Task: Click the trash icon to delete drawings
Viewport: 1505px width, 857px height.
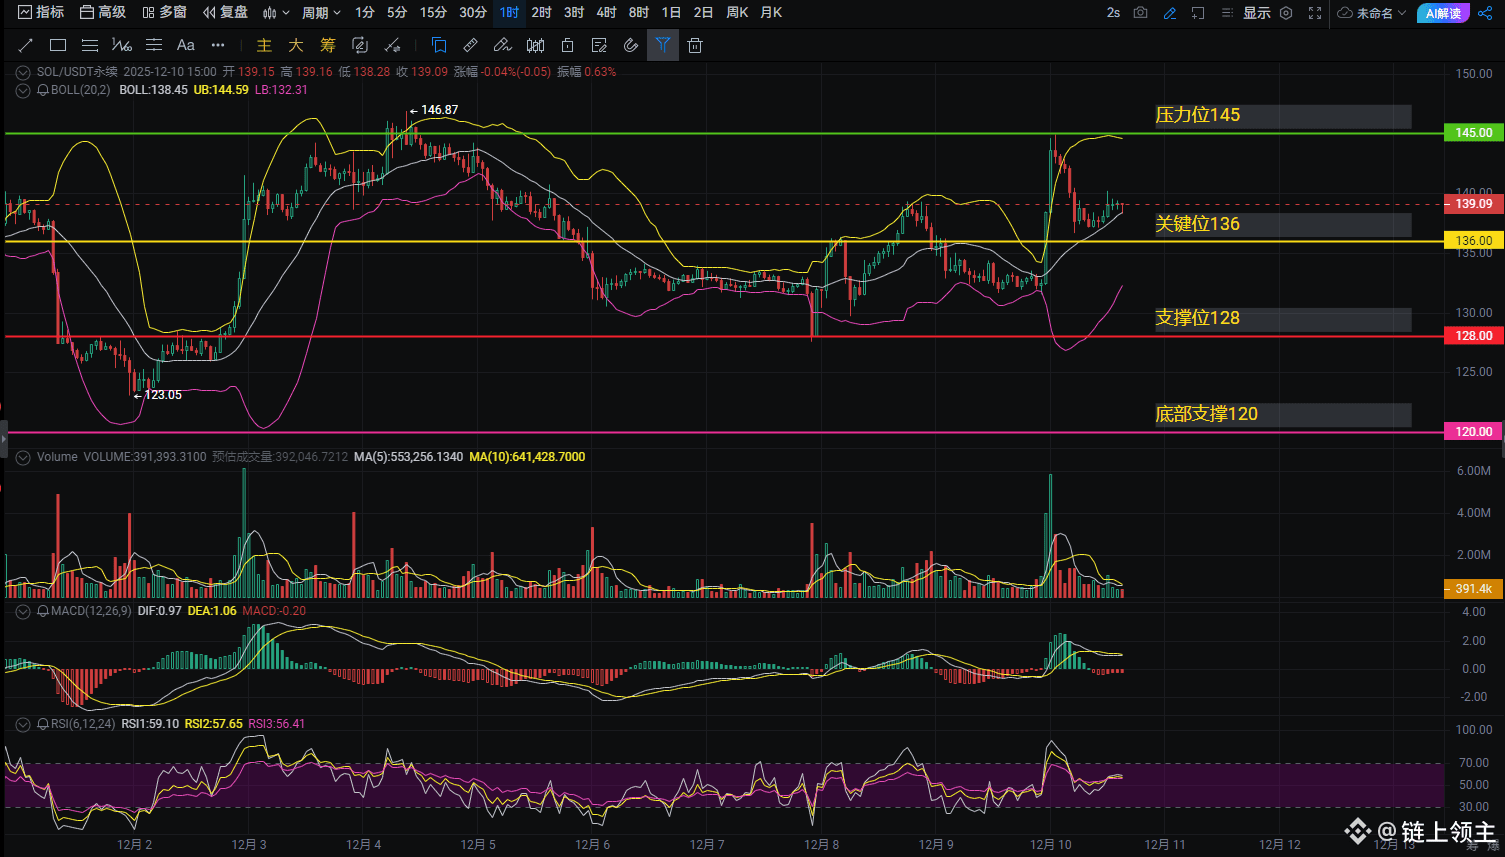Action: (695, 45)
